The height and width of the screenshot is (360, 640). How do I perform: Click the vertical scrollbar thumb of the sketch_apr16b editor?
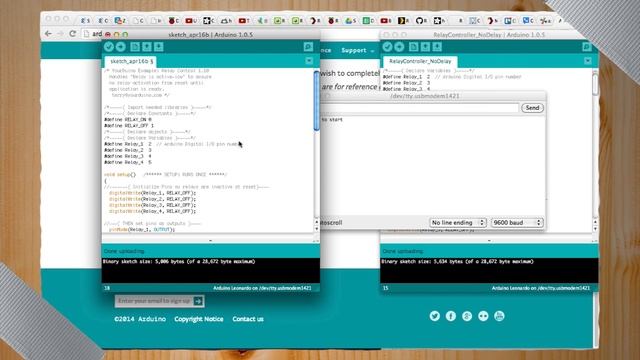click(x=316, y=101)
